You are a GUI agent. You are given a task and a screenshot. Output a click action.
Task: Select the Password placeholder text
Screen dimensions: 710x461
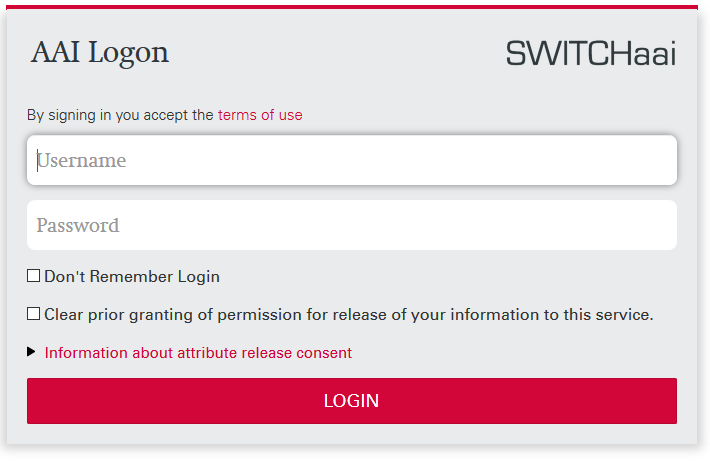78,226
